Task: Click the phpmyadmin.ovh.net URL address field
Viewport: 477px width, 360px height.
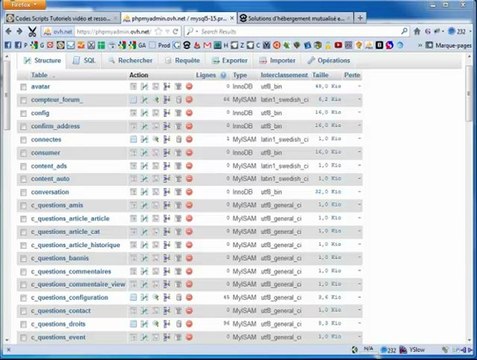Action: click(115, 32)
